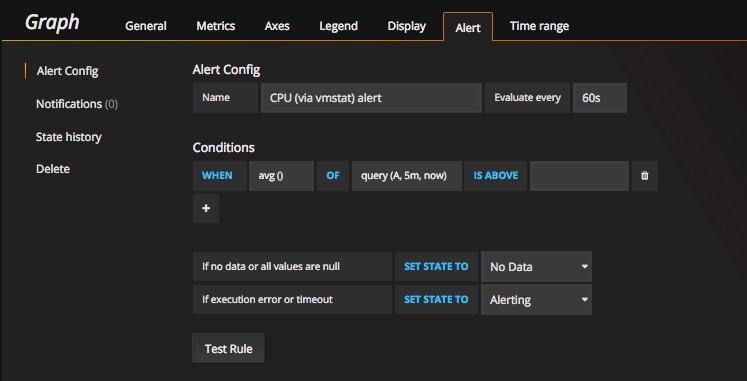Screen dimensions: 747x381
Task: Select Delete in the left sidebar
Action: [53, 169]
